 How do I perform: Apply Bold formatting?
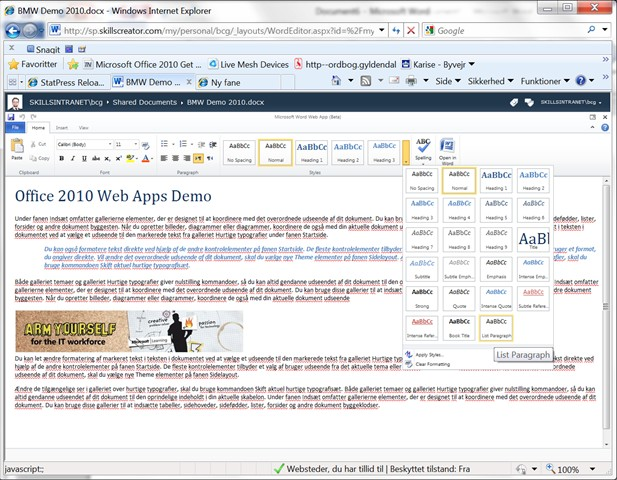pyautogui.click(x=61, y=158)
